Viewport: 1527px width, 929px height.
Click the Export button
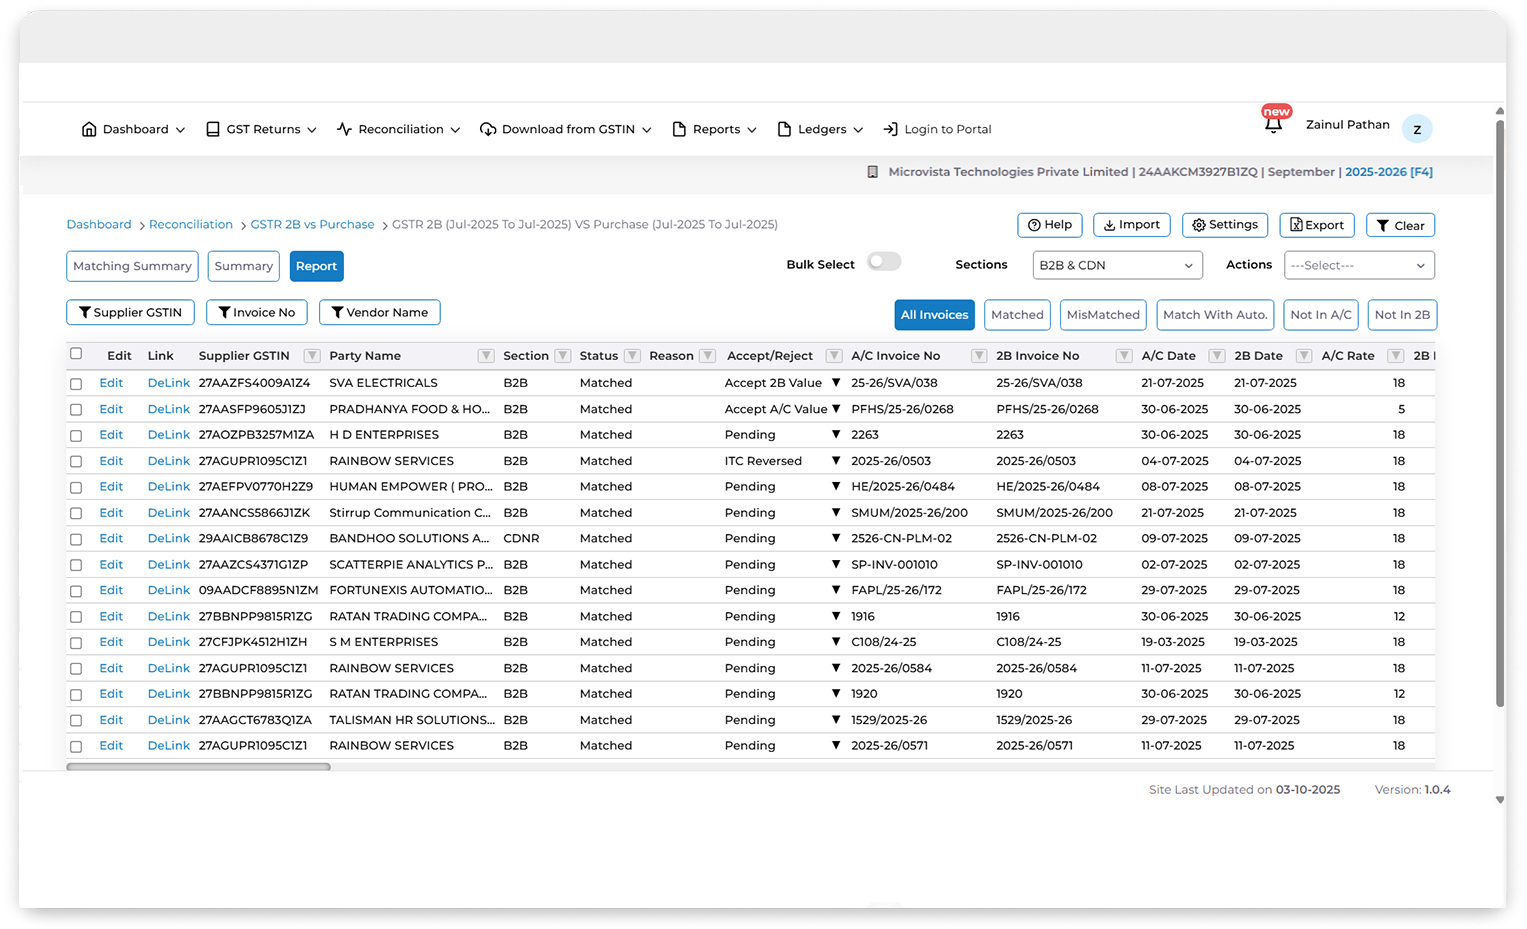click(x=1316, y=225)
